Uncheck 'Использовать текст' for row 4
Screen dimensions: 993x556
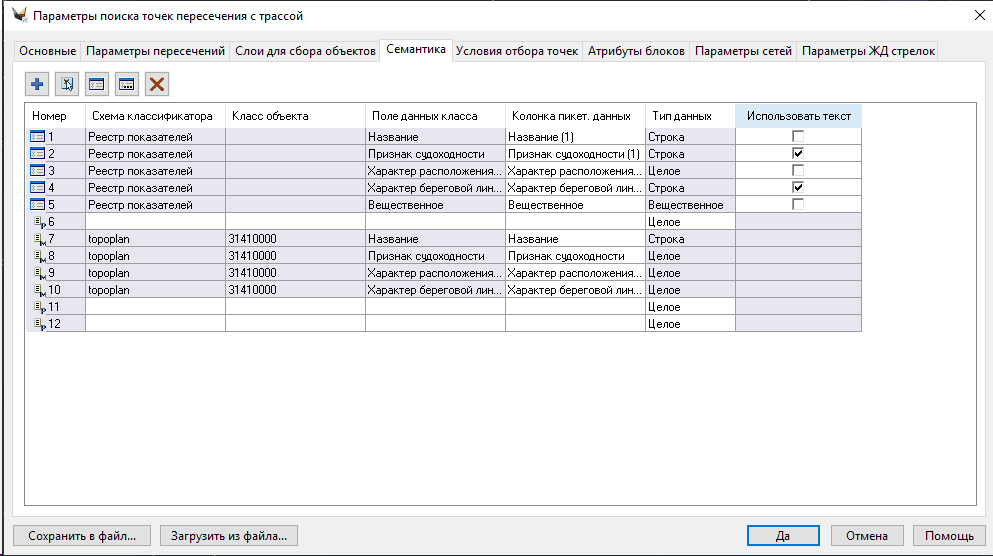[x=798, y=187]
